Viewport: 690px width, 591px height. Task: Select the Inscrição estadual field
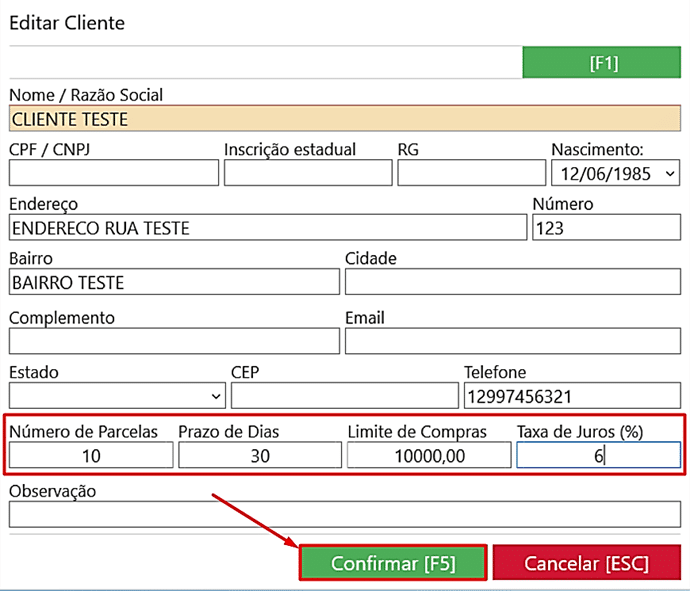point(307,173)
